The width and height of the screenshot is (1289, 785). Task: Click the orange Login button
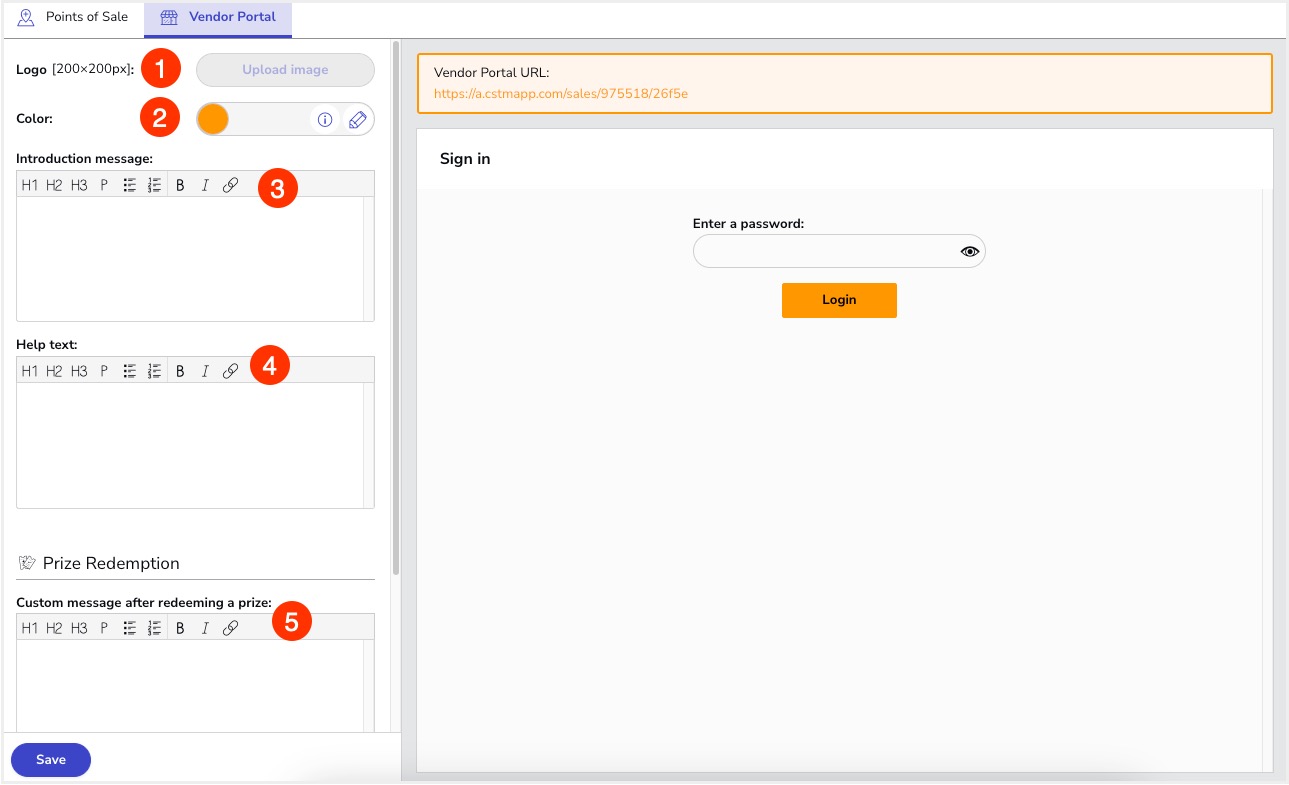839,300
